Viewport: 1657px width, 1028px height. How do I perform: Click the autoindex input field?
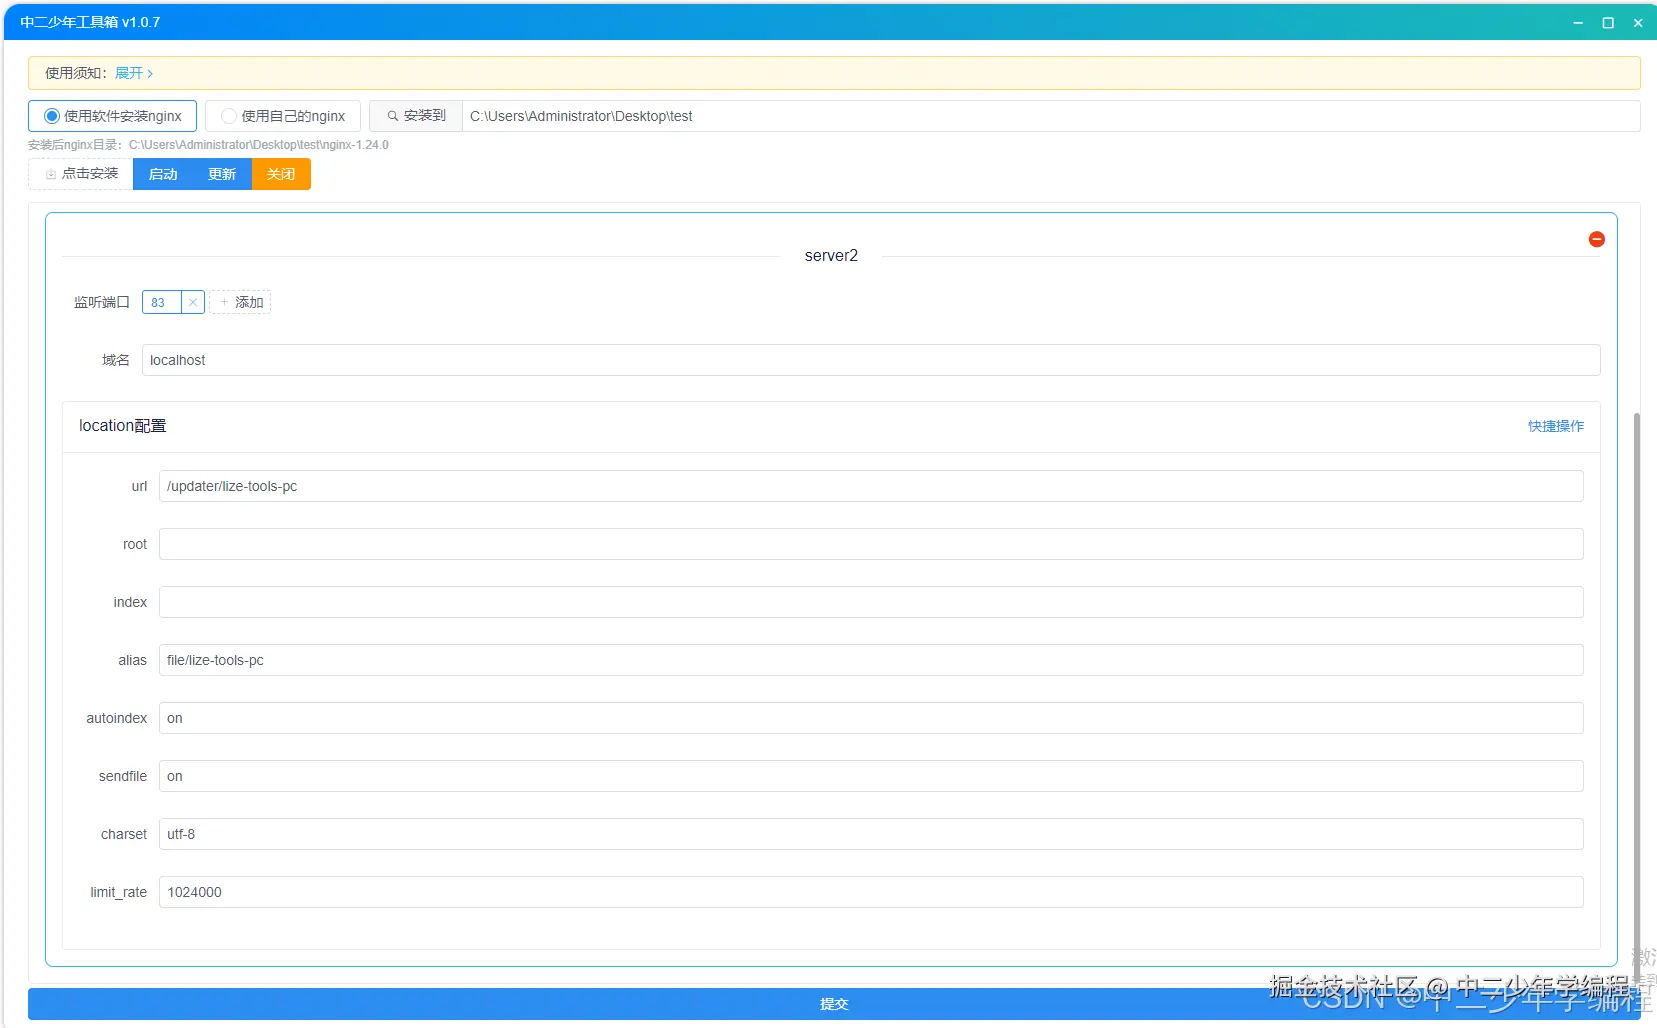[871, 718]
